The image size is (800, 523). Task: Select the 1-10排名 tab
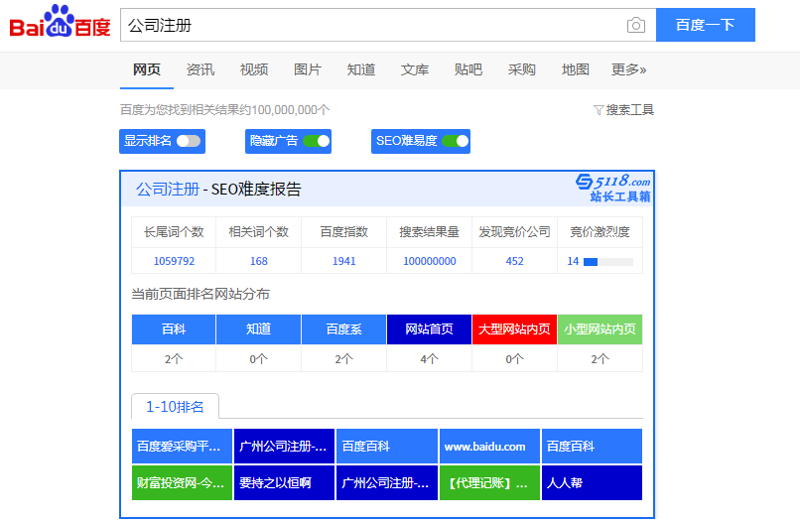point(175,407)
